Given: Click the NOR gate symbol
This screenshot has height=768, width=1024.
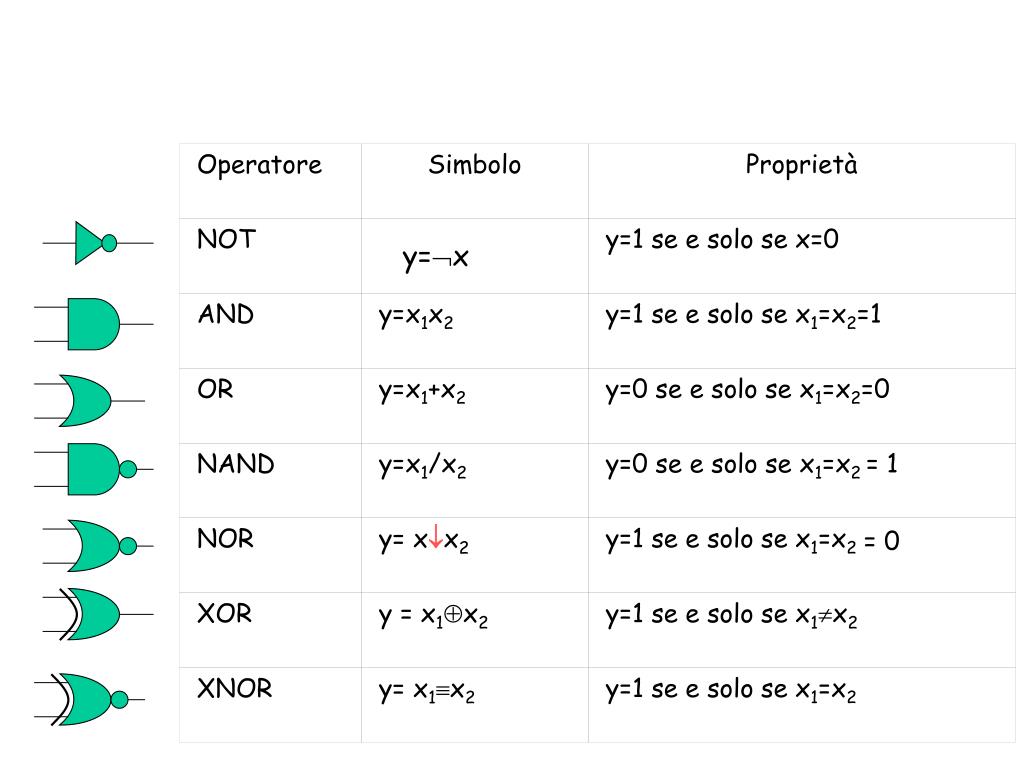Looking at the screenshot, I should (98, 546).
